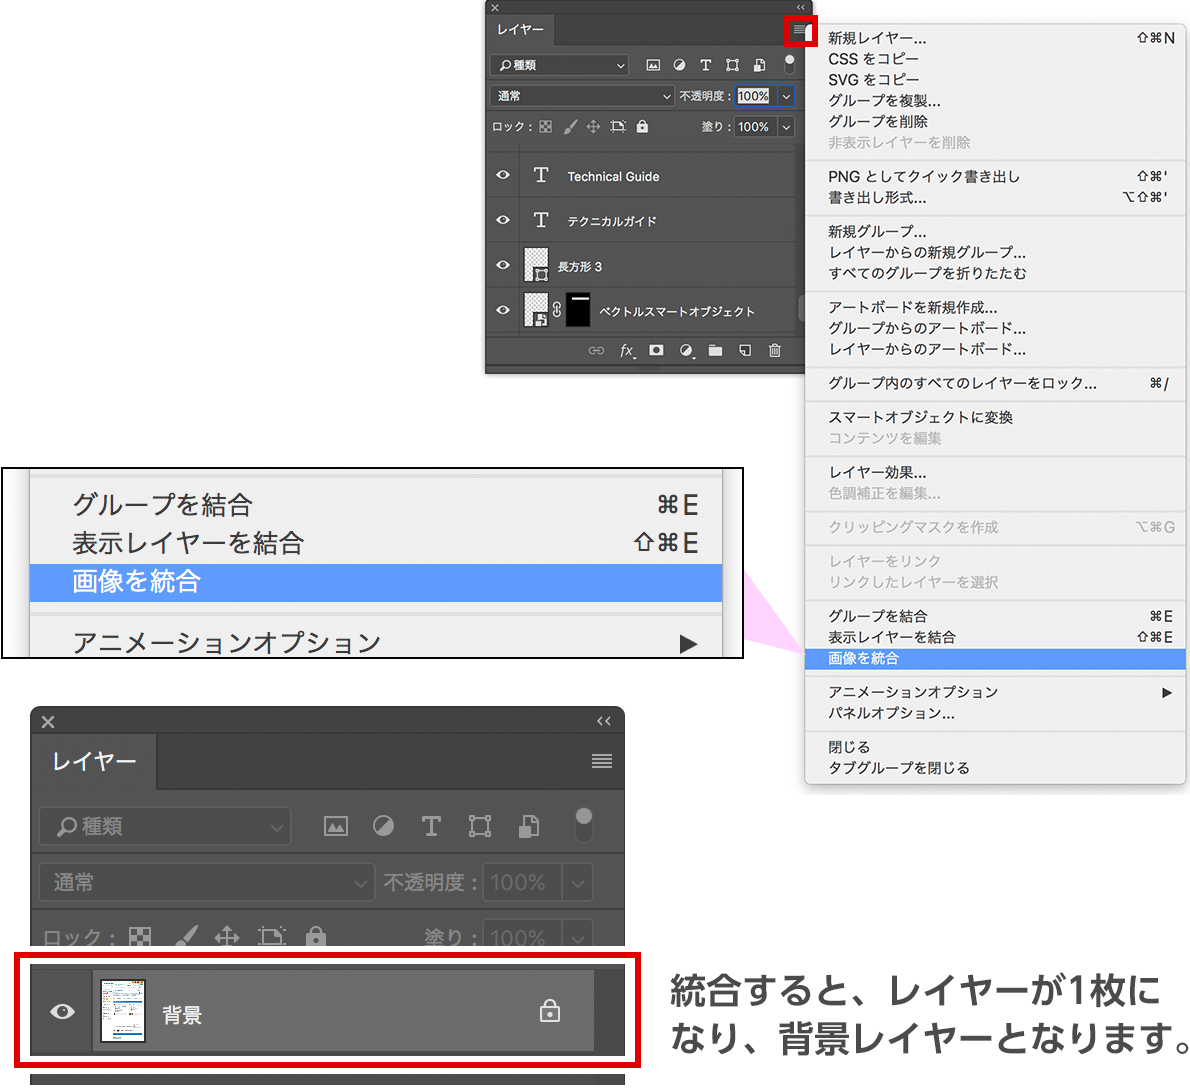Click adjustment layer filter icon in the multi-layer panel
1190x1088 pixels.
(679, 65)
